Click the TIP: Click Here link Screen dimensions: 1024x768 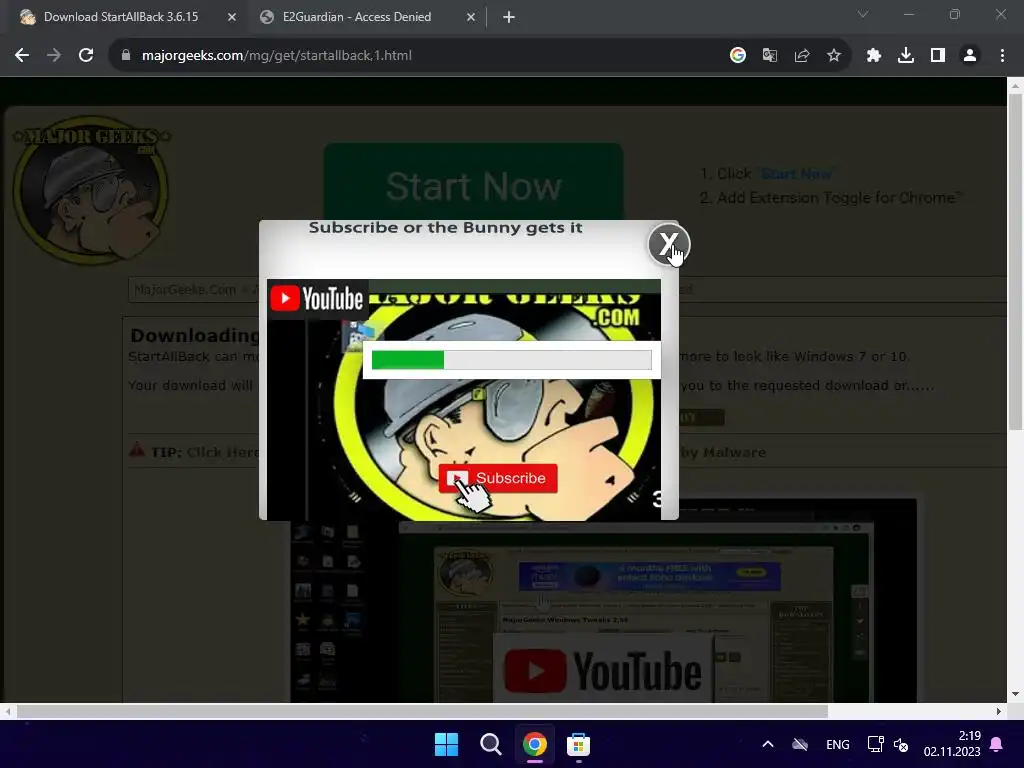(x=205, y=452)
